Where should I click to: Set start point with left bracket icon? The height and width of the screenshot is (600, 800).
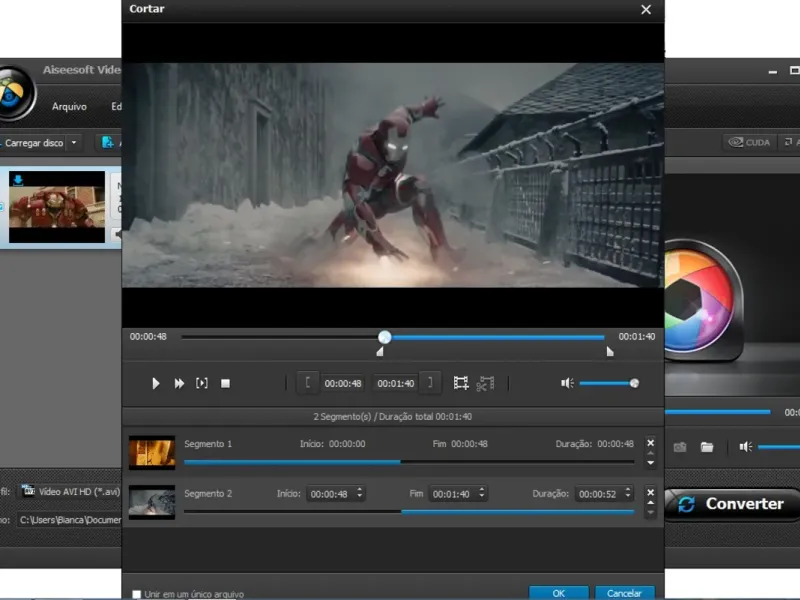tap(308, 382)
